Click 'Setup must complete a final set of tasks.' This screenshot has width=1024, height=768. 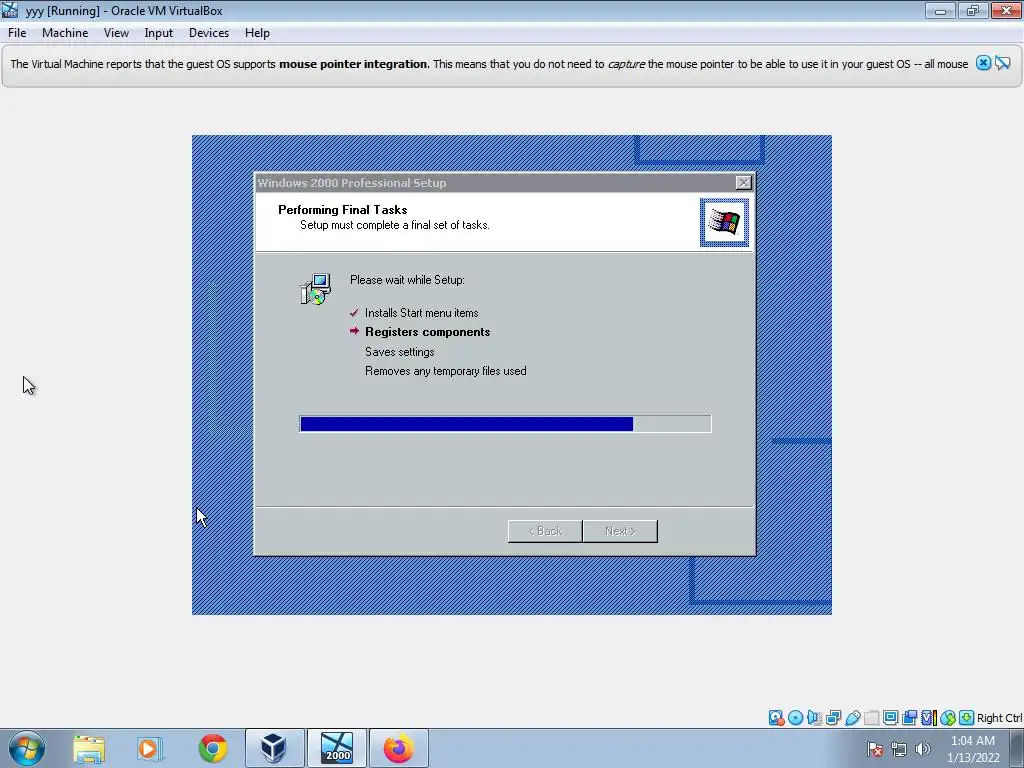[394, 225]
